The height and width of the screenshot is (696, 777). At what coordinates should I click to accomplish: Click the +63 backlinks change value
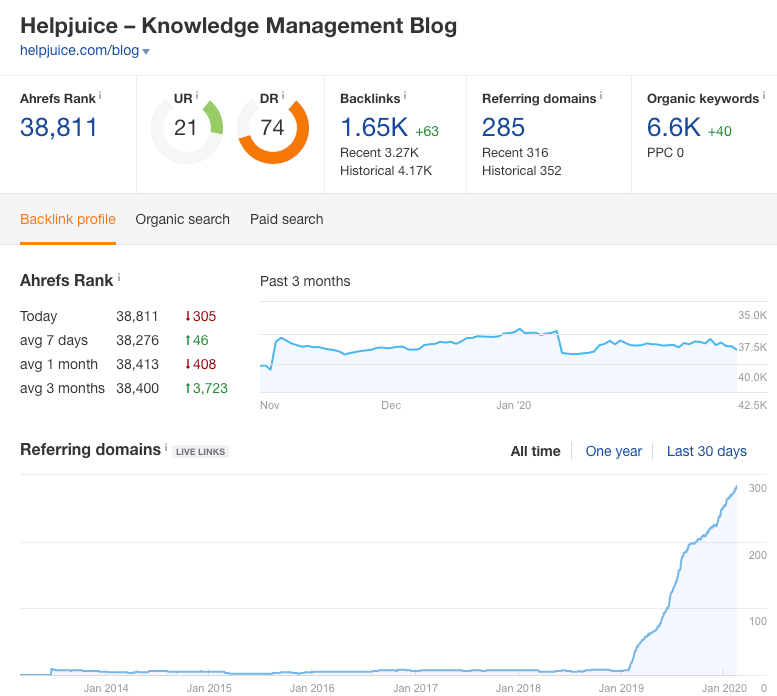427,131
